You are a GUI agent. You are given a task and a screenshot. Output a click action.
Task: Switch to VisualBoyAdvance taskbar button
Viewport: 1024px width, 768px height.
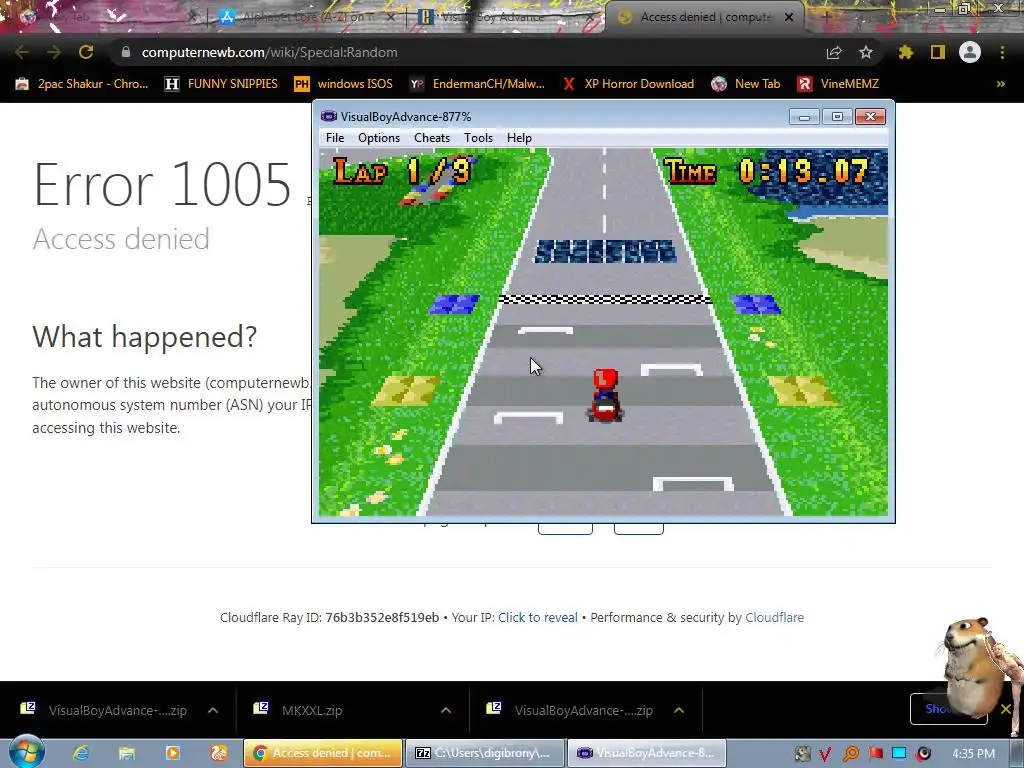tap(647, 753)
